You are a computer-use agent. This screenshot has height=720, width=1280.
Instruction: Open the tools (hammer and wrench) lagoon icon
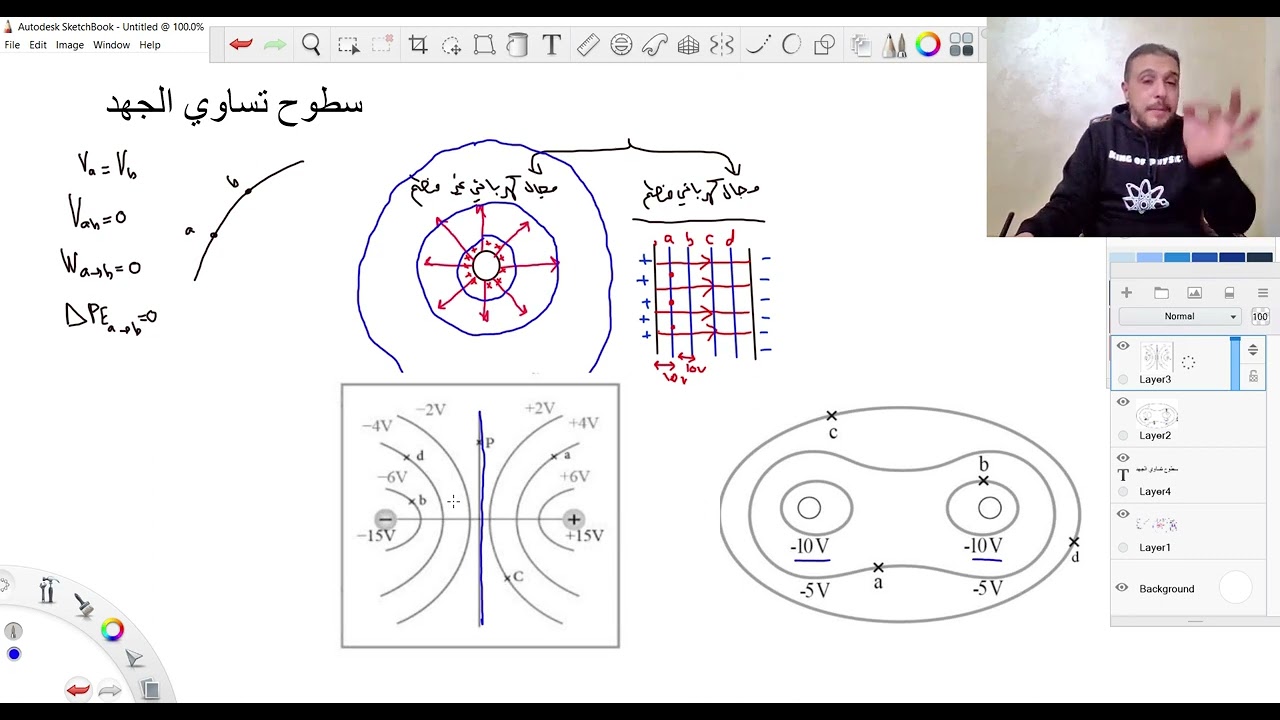(x=47, y=591)
